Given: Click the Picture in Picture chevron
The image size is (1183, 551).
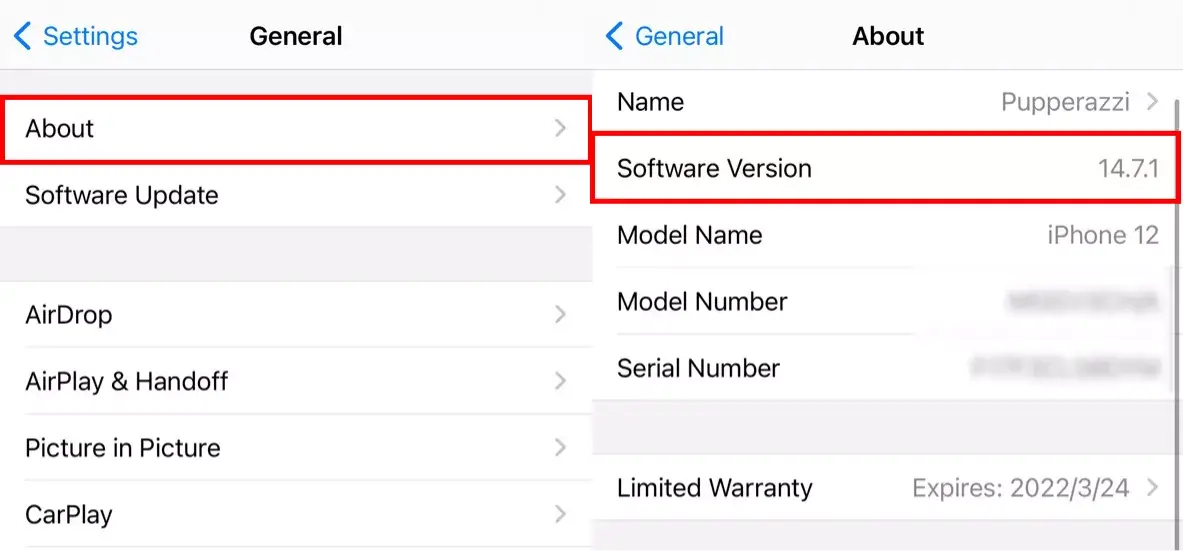Looking at the screenshot, I should [561, 448].
